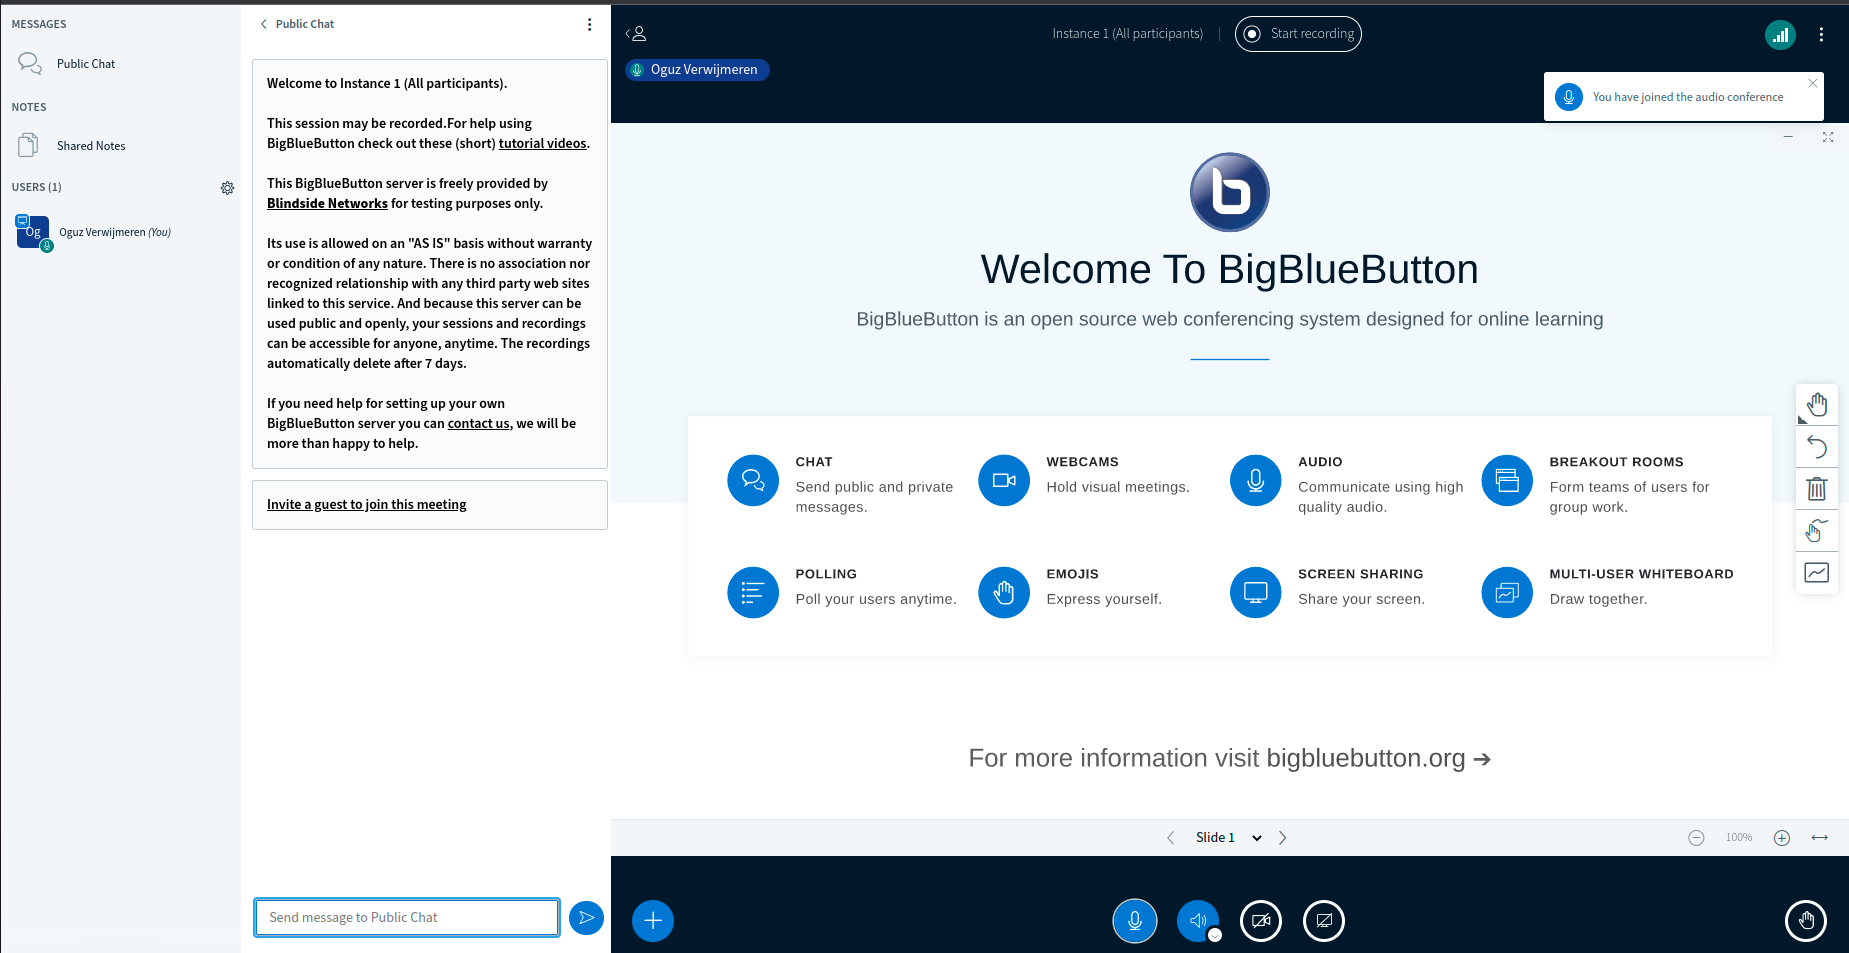
Task: Click the Webcams feature icon on slide
Action: [x=1004, y=481]
